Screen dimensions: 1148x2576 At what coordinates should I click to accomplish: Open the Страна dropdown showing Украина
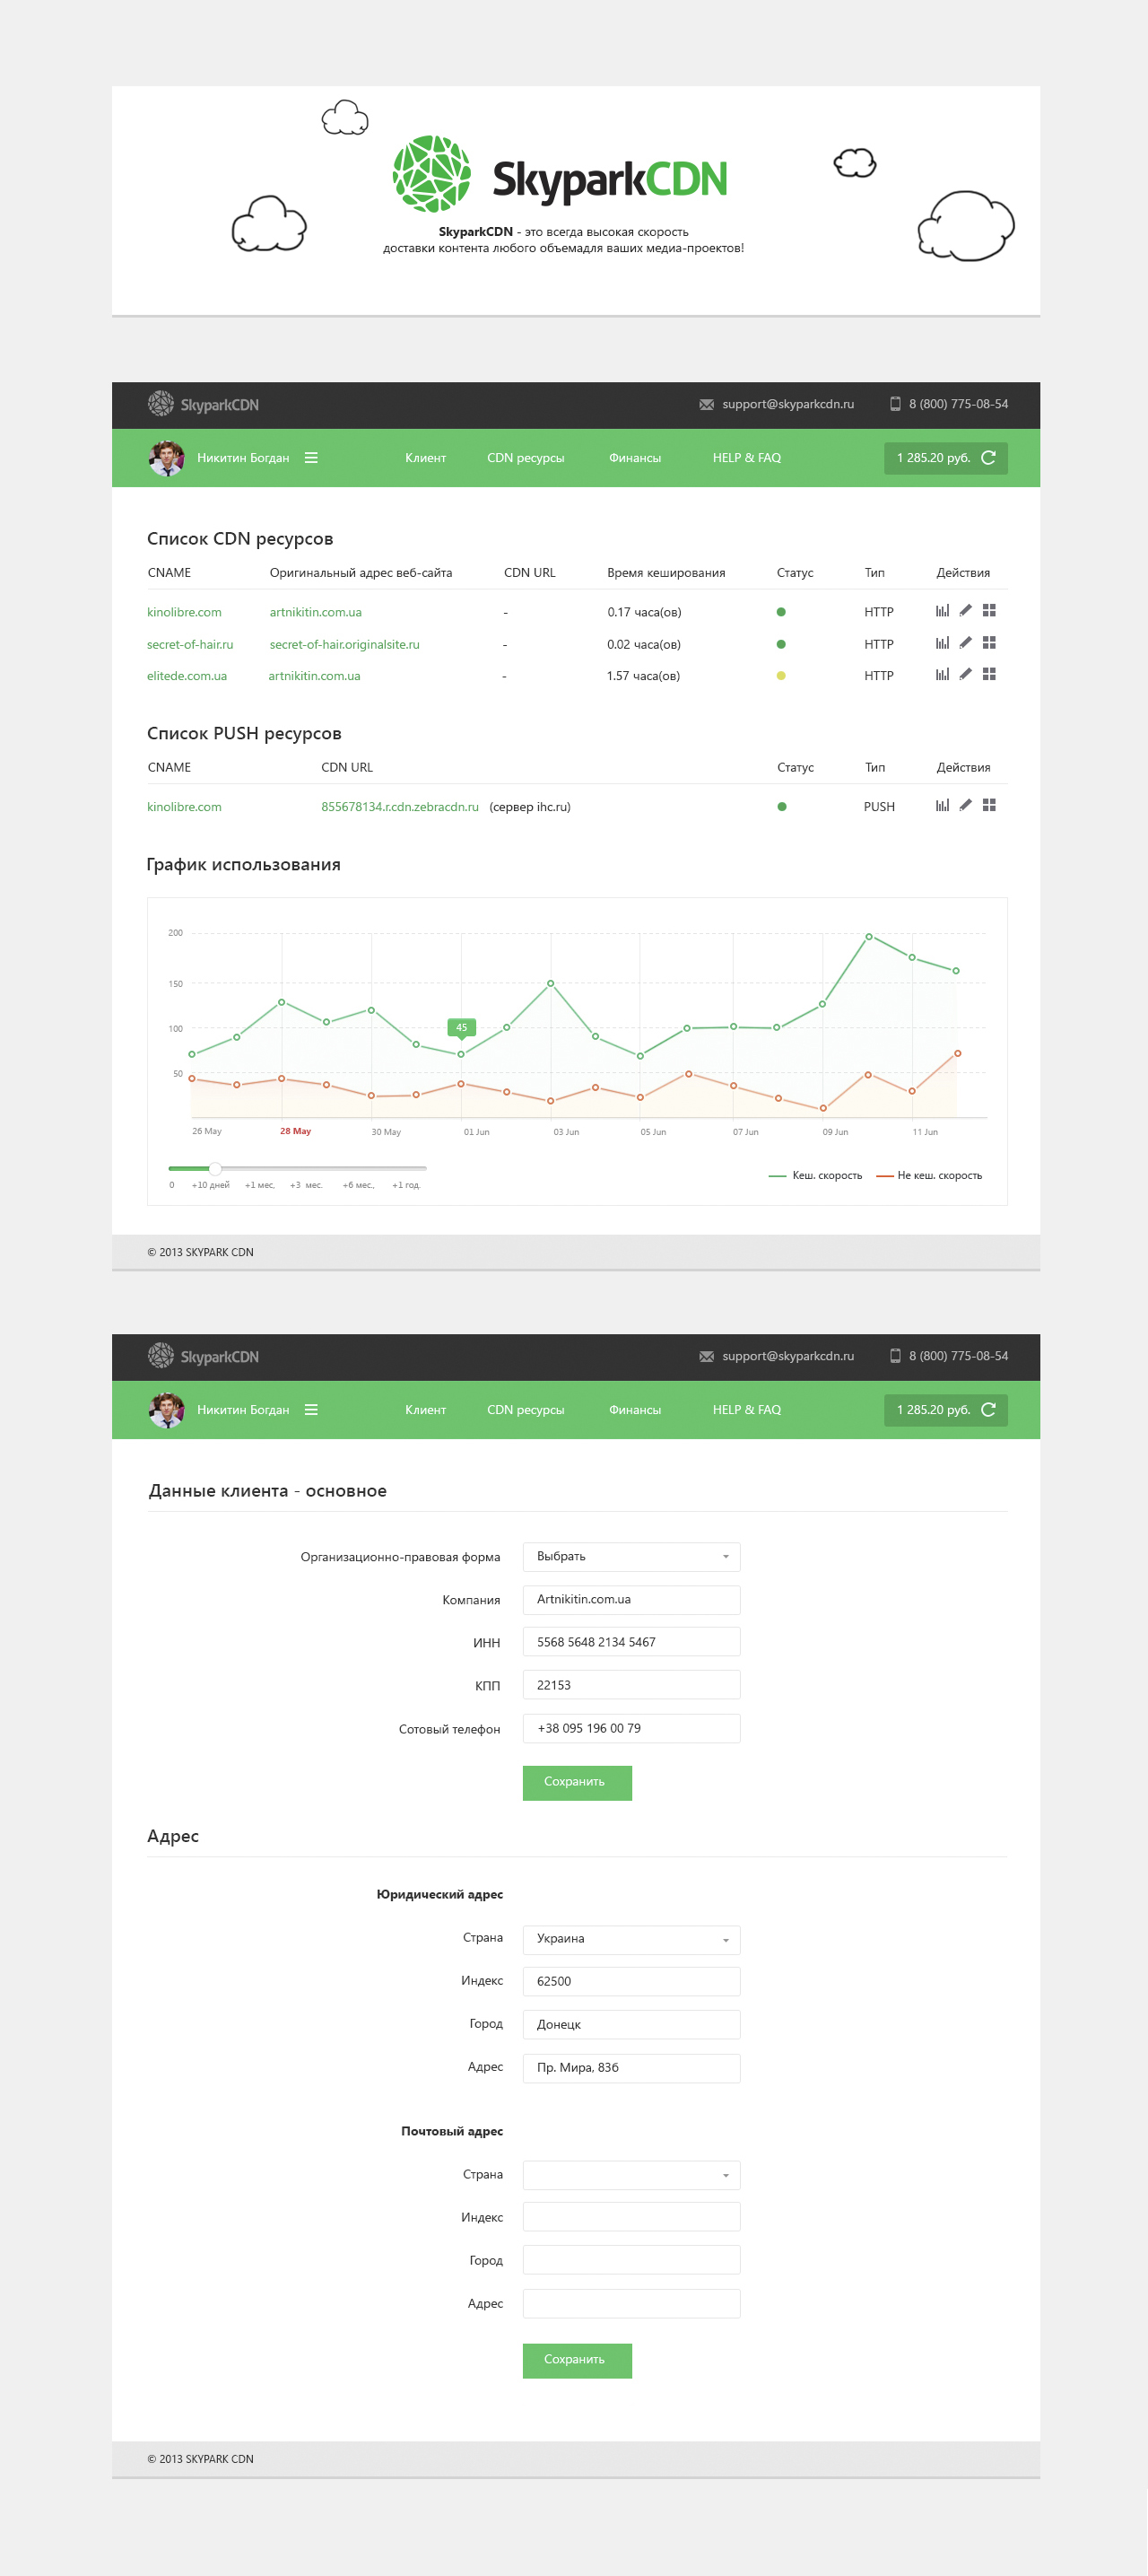pyautogui.click(x=631, y=1939)
